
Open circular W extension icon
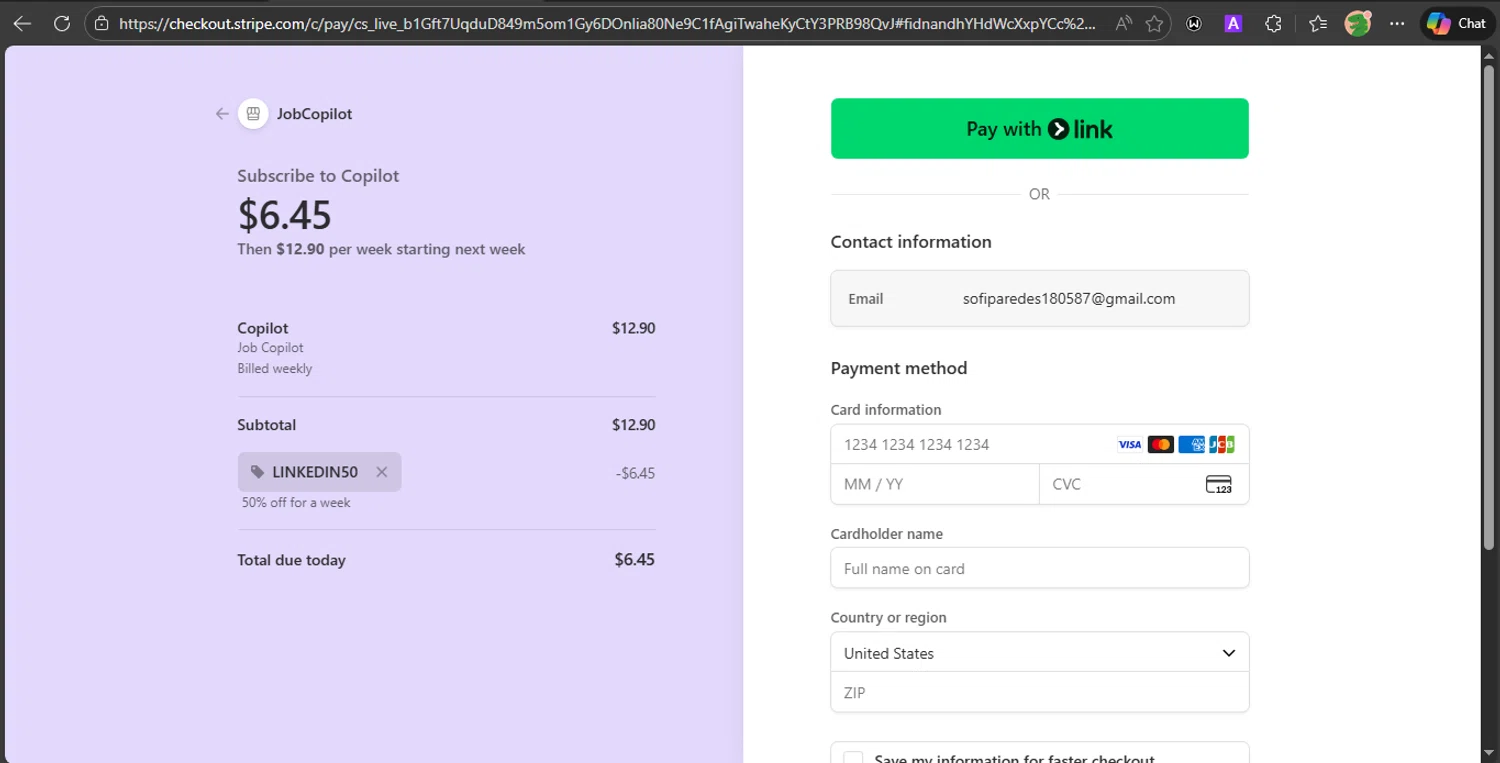point(1193,23)
